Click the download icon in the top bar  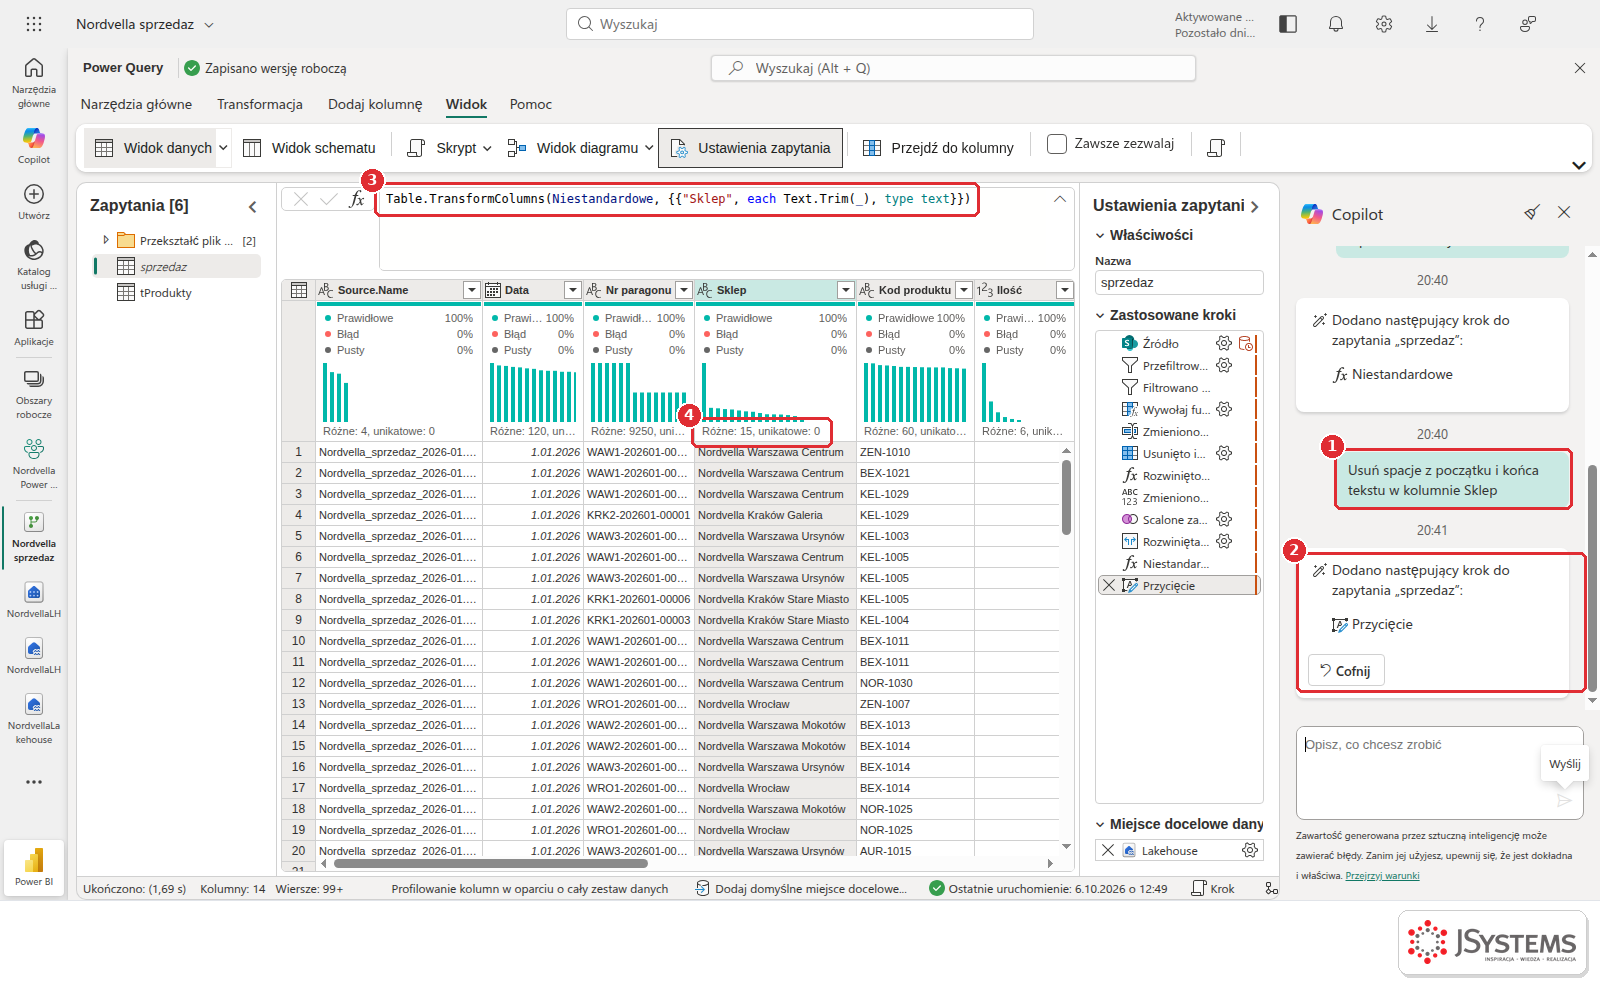click(1432, 24)
